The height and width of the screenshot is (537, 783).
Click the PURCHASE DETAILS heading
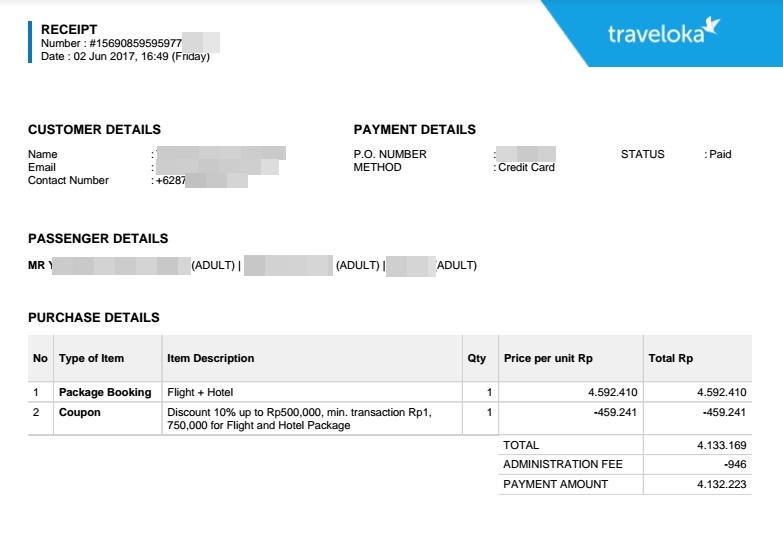point(94,317)
